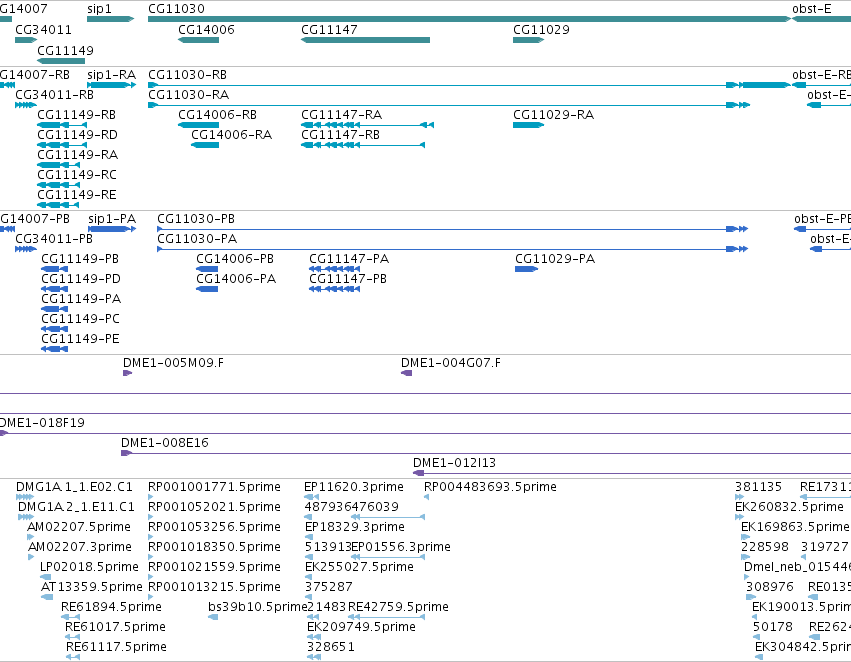Select protein CG11029-PA label
This screenshot has height=662, width=851.
(555, 259)
